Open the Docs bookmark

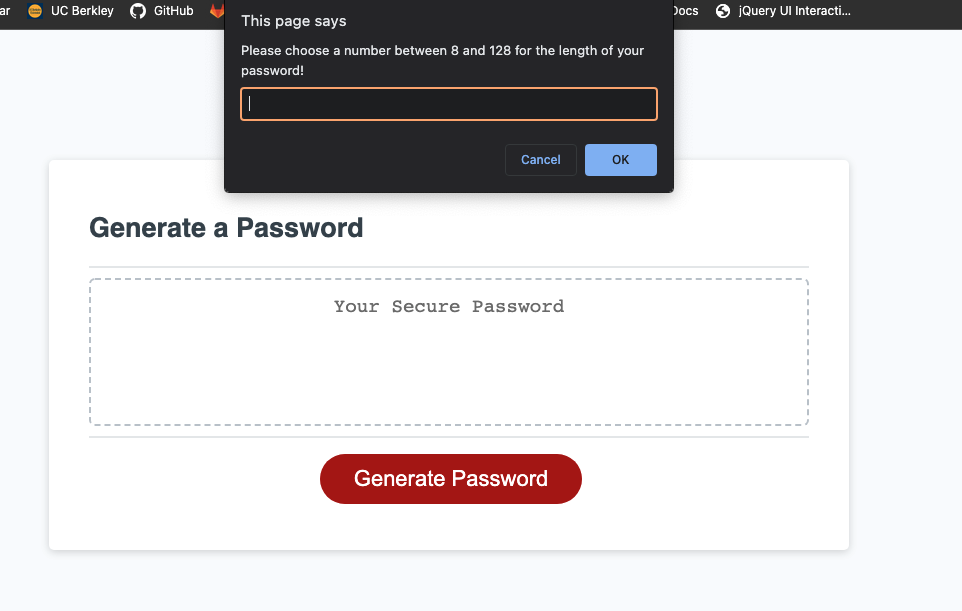pyautogui.click(x=685, y=11)
